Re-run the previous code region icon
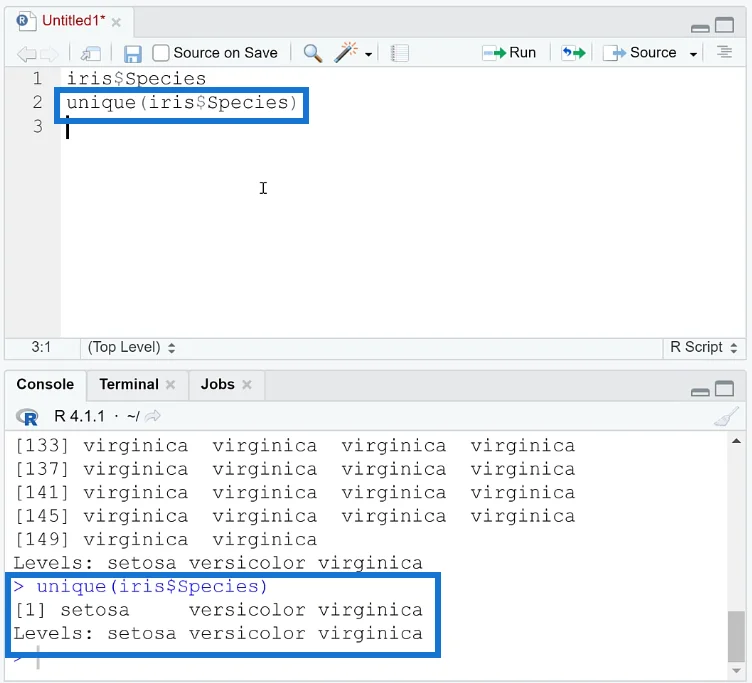Viewport: 752px width, 683px height. pos(574,52)
